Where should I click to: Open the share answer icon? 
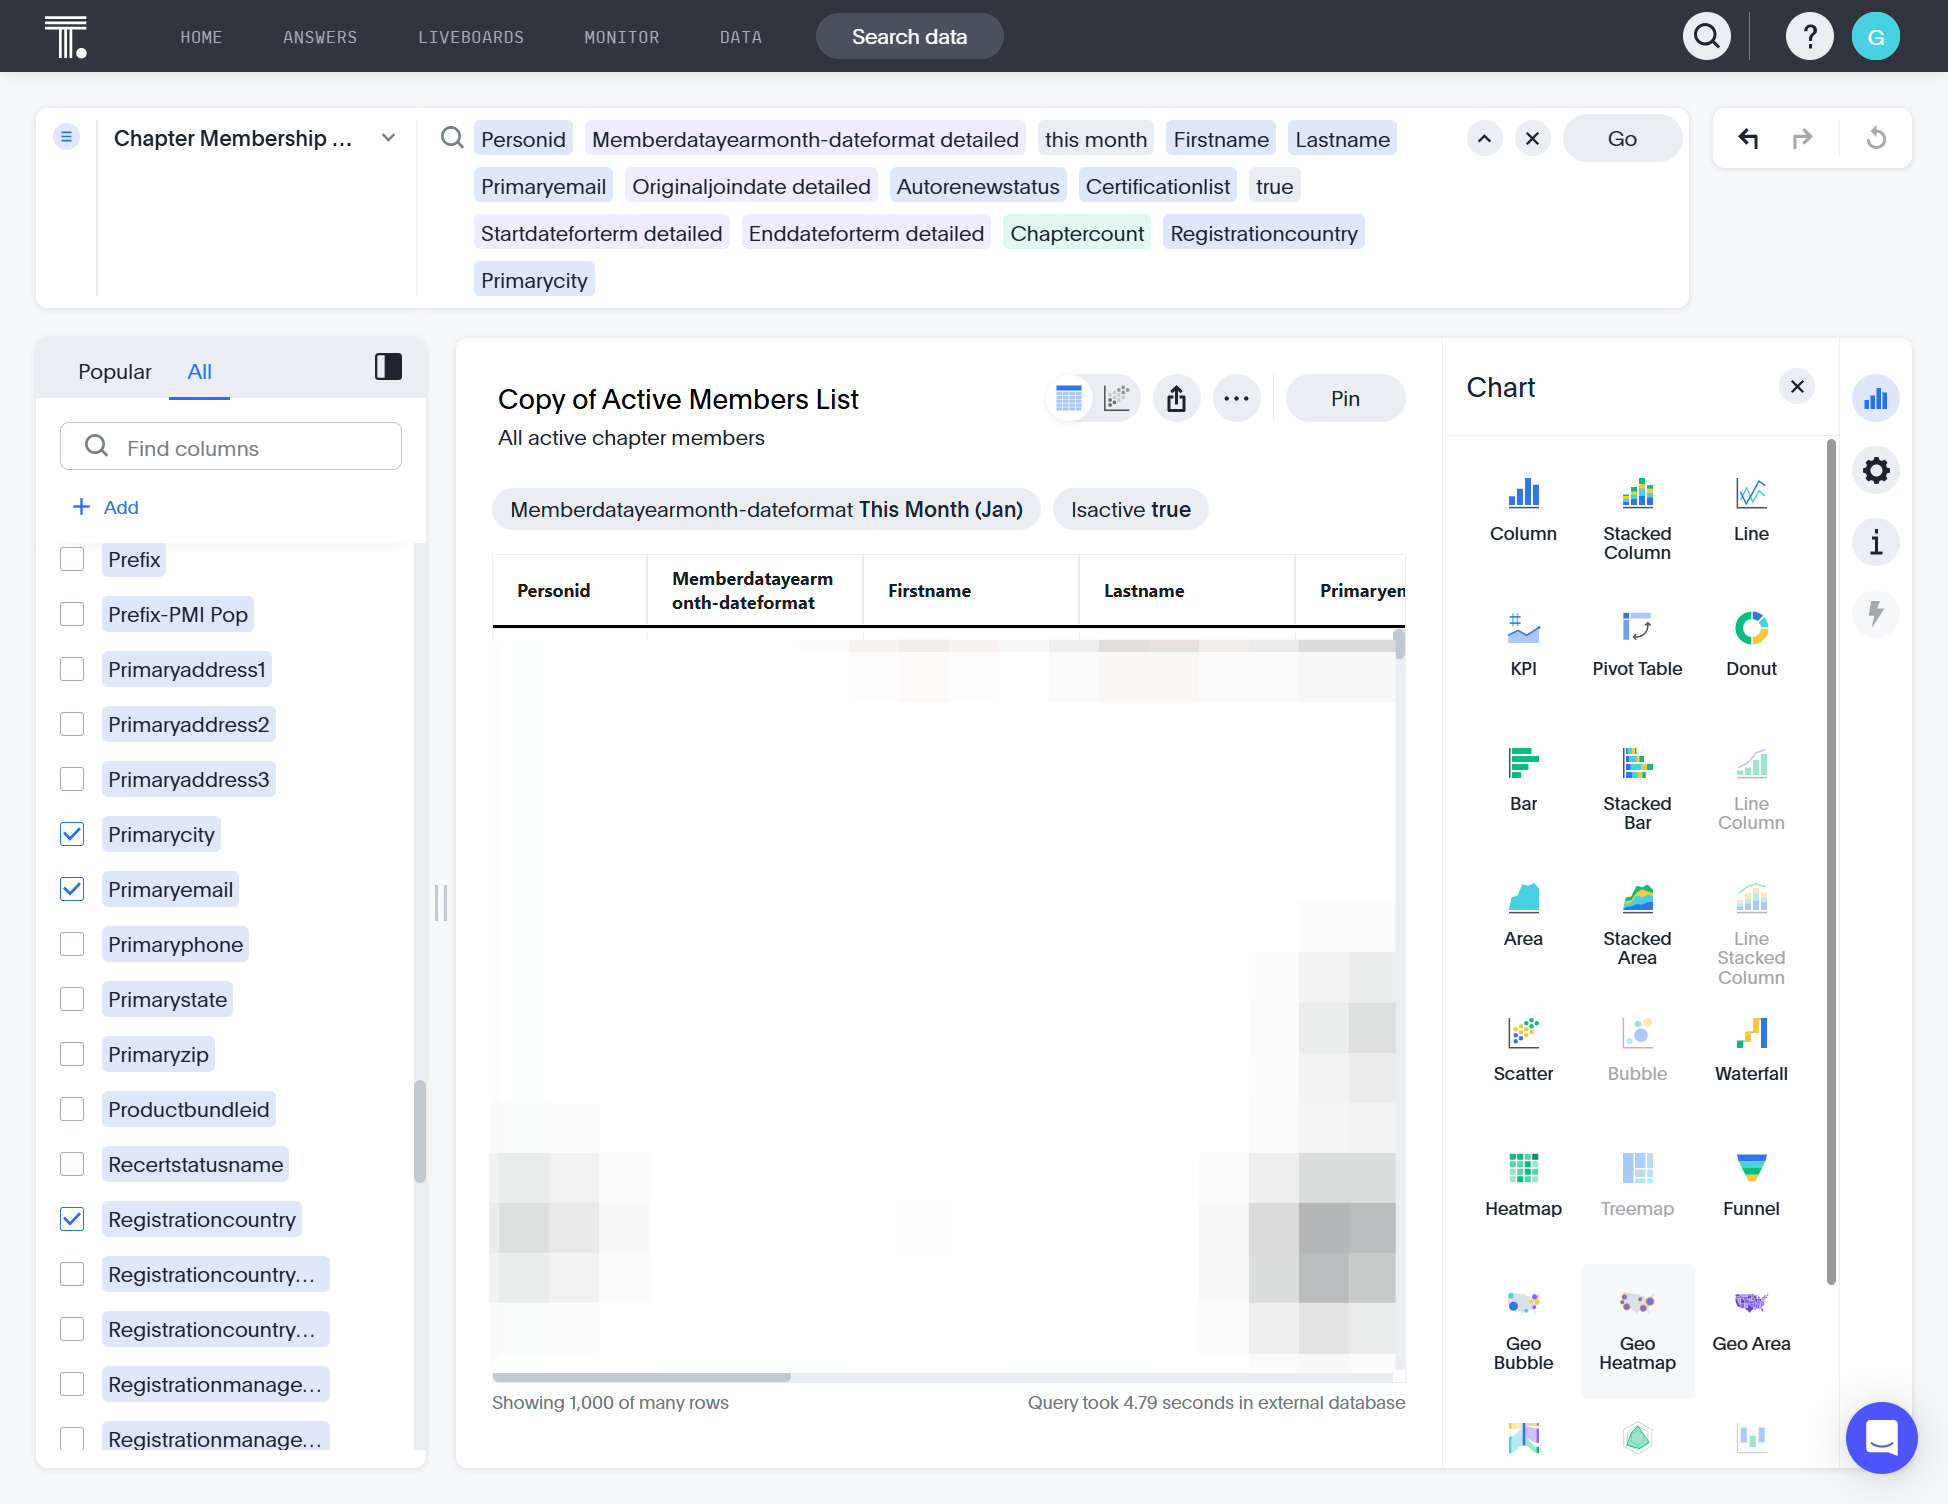[x=1176, y=399]
